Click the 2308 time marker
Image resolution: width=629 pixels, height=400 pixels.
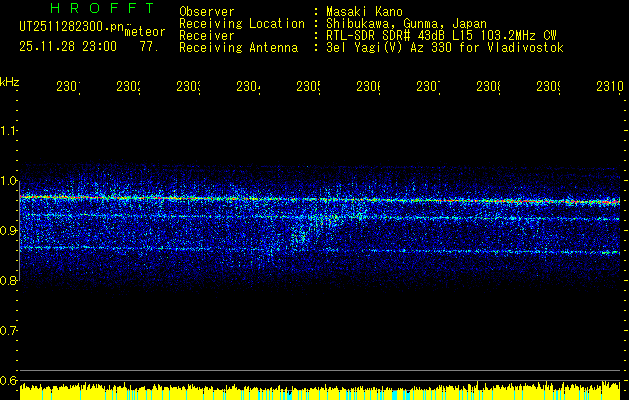point(488,87)
